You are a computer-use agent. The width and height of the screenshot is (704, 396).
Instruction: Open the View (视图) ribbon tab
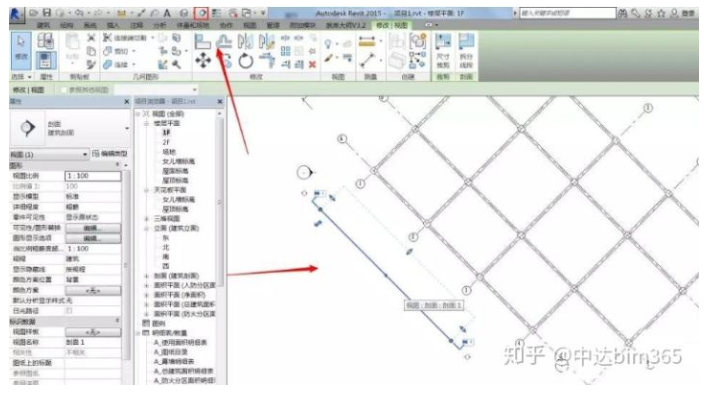[x=249, y=25]
